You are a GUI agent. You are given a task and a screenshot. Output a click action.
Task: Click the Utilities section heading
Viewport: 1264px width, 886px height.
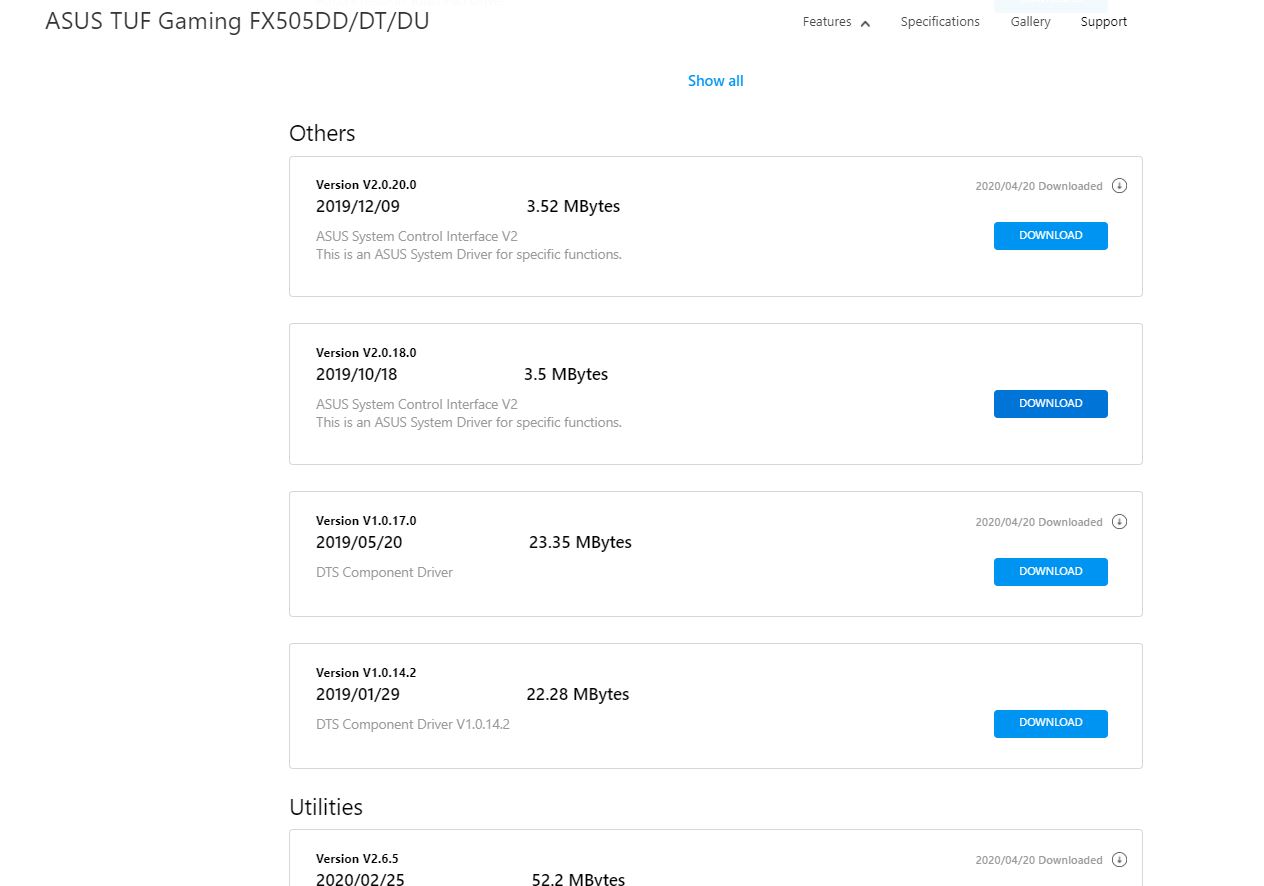[326, 807]
